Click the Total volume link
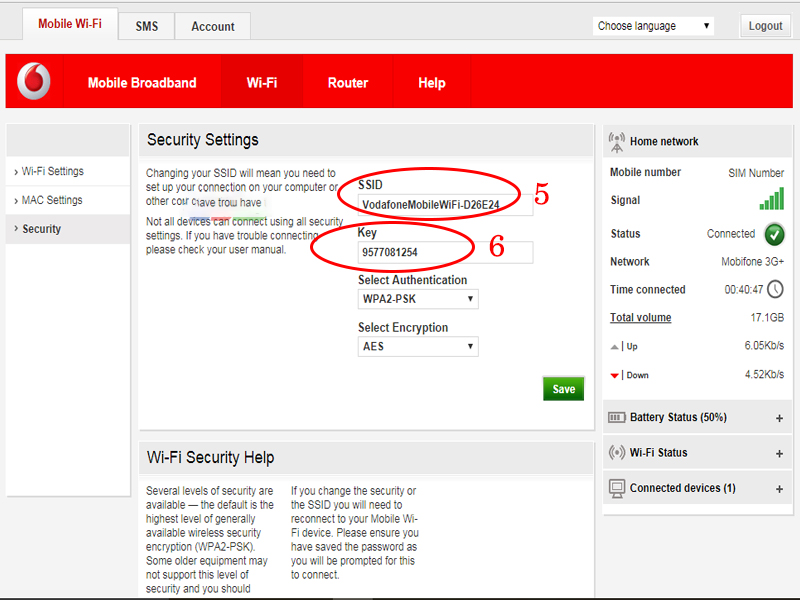Image resolution: width=800 pixels, height=600 pixels. (x=641, y=318)
